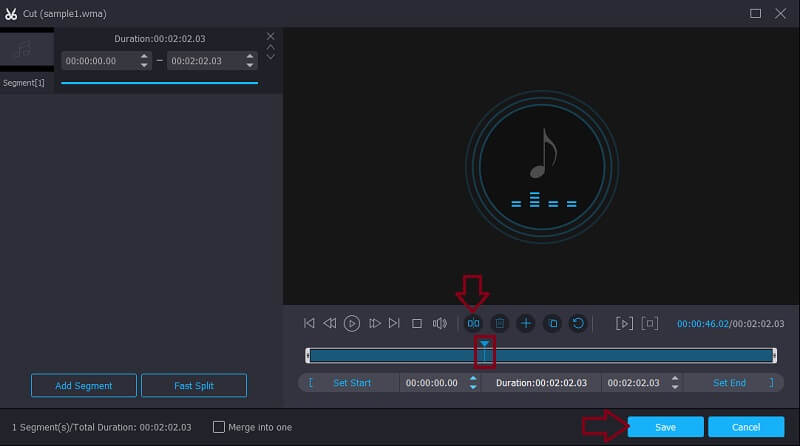Add a segment with the plus icon
Viewport: 800px width, 446px height.
(526, 323)
